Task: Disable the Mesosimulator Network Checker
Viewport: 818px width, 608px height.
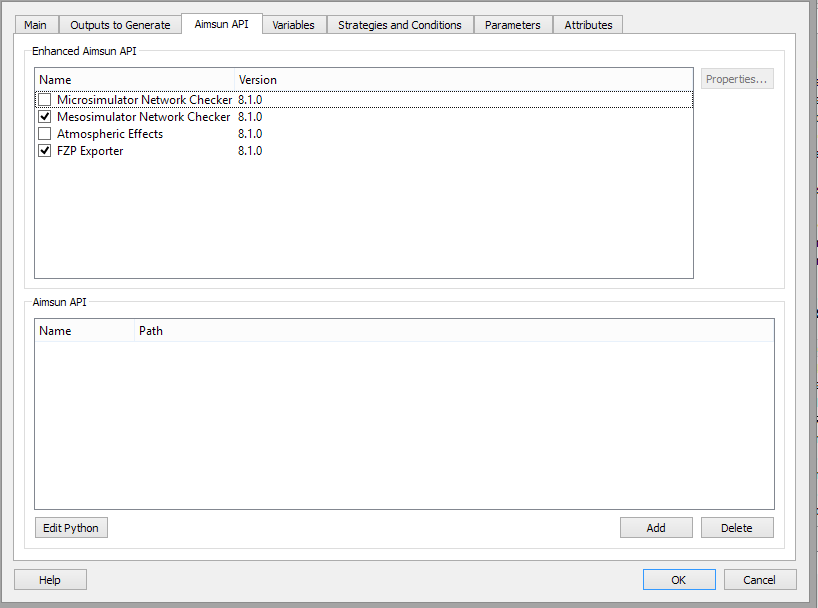Action: pos(44,116)
